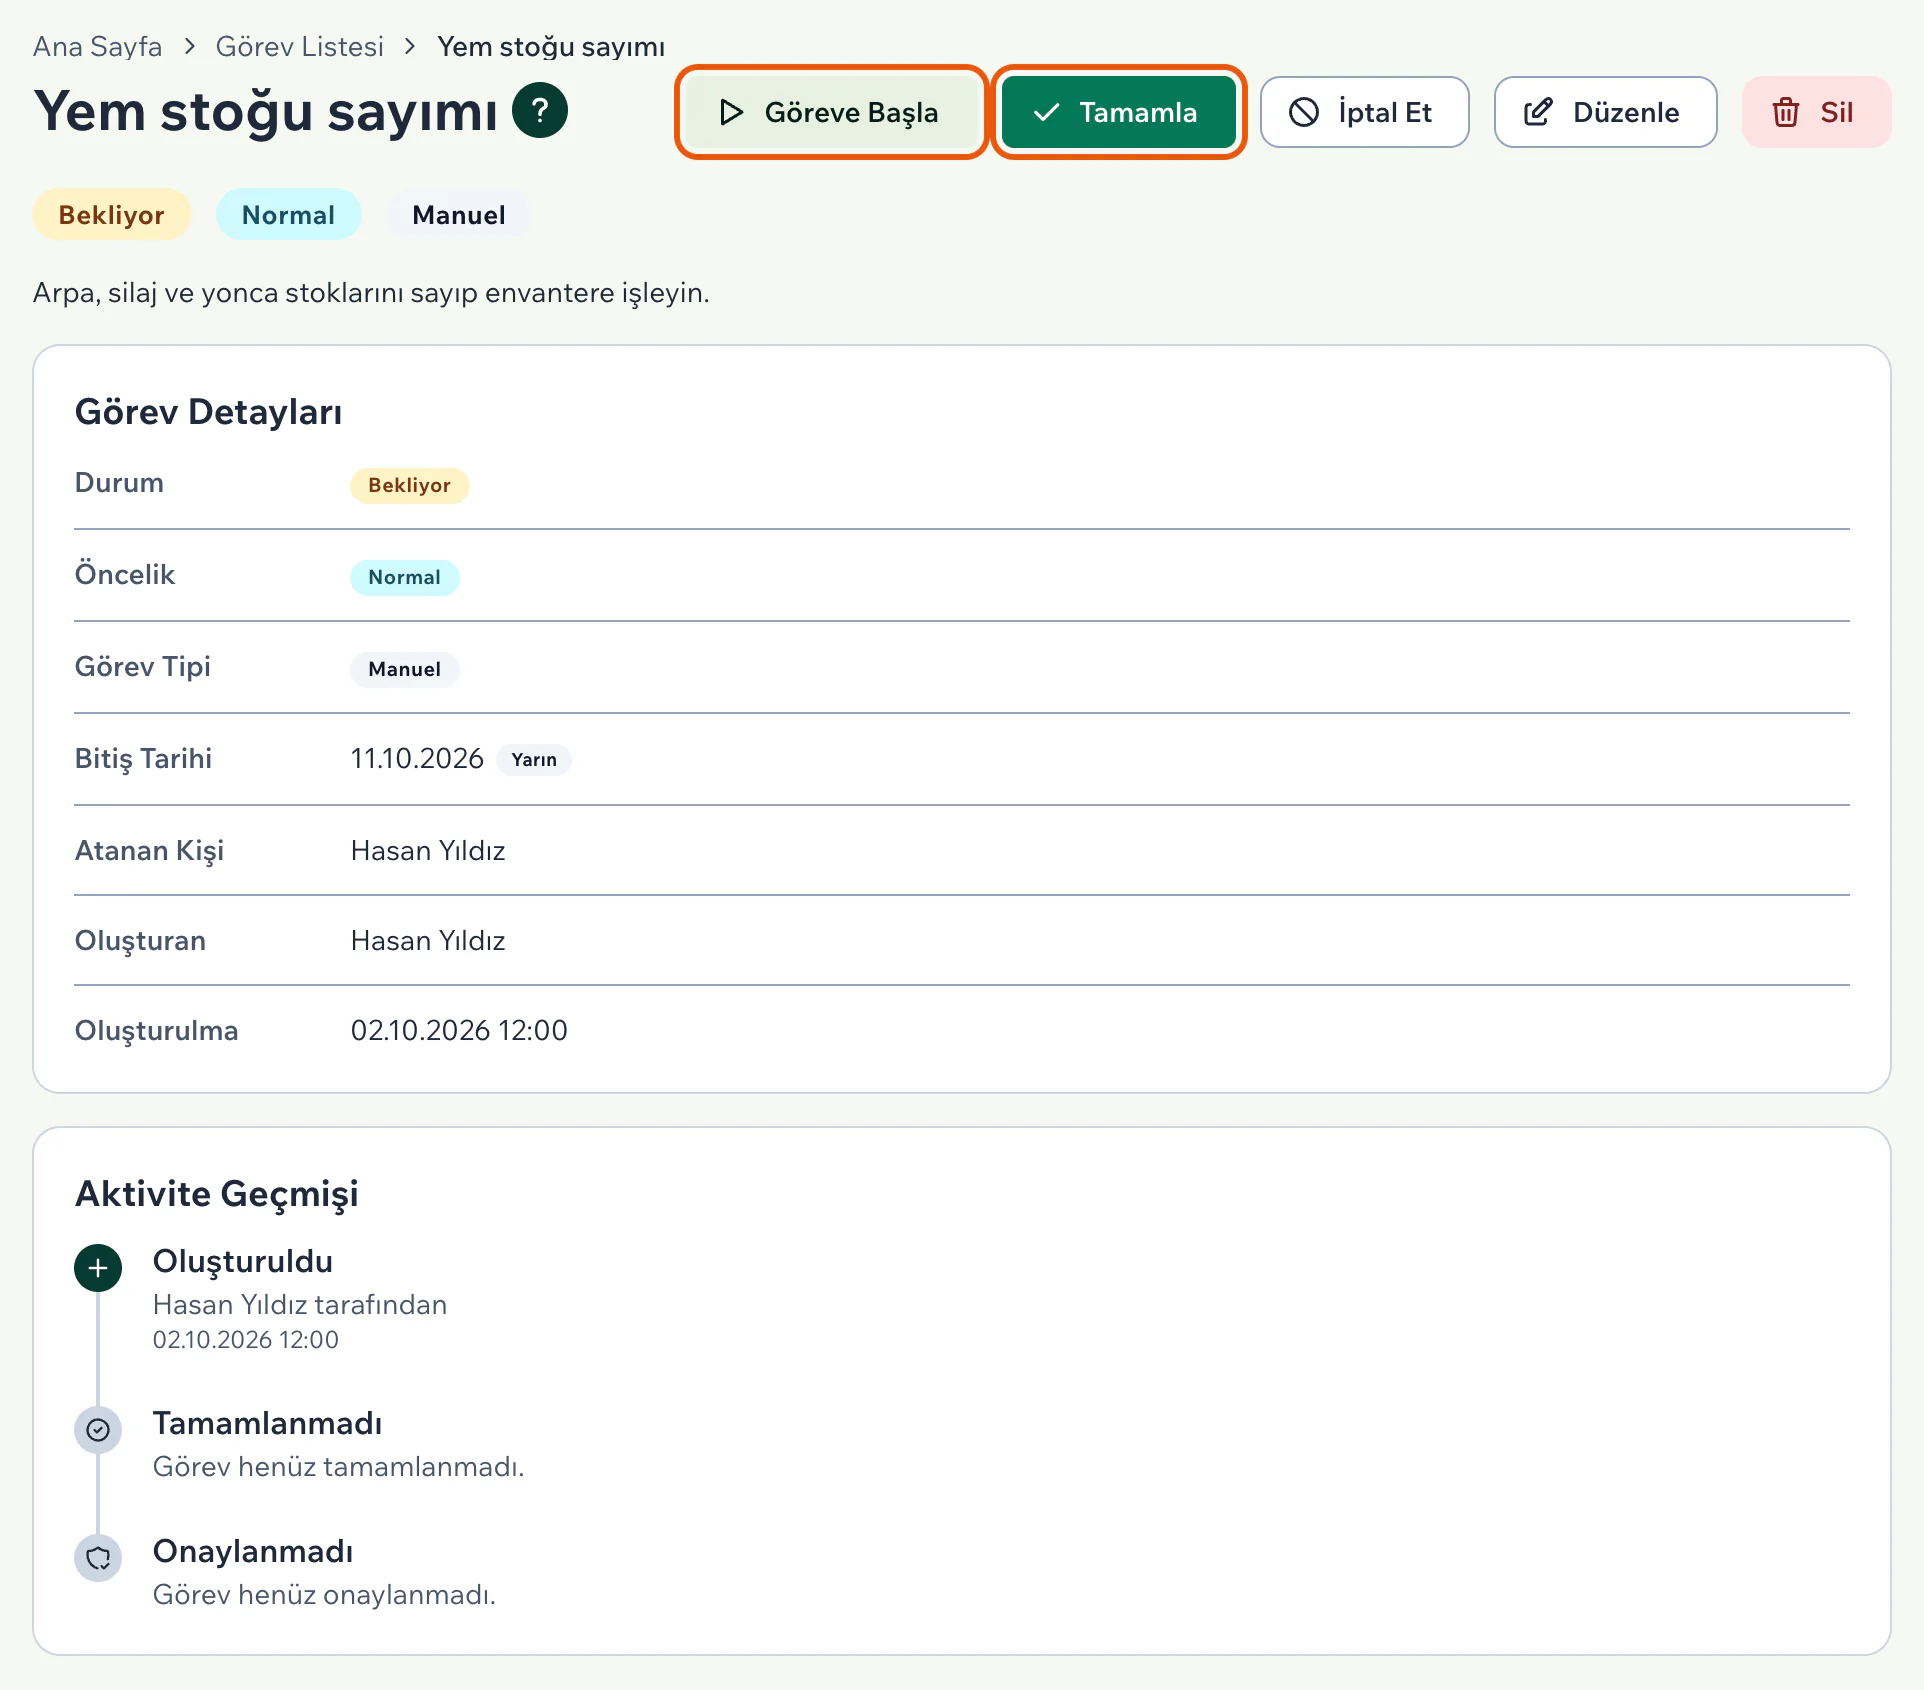Viewport: 1924px width, 1690px height.
Task: Select the due date 11.10.2026
Action: pyautogui.click(x=417, y=759)
